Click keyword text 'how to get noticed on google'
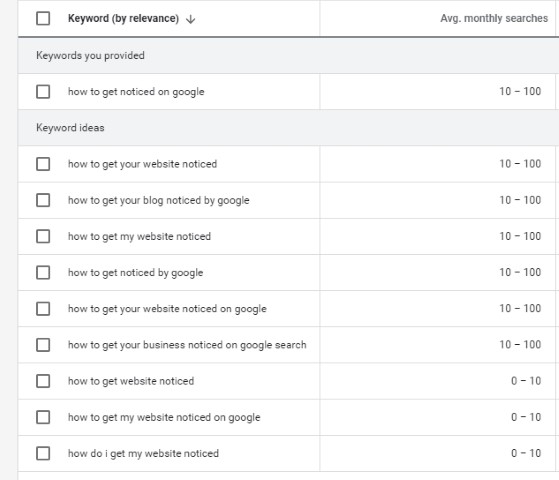559x480 pixels. click(x=136, y=92)
